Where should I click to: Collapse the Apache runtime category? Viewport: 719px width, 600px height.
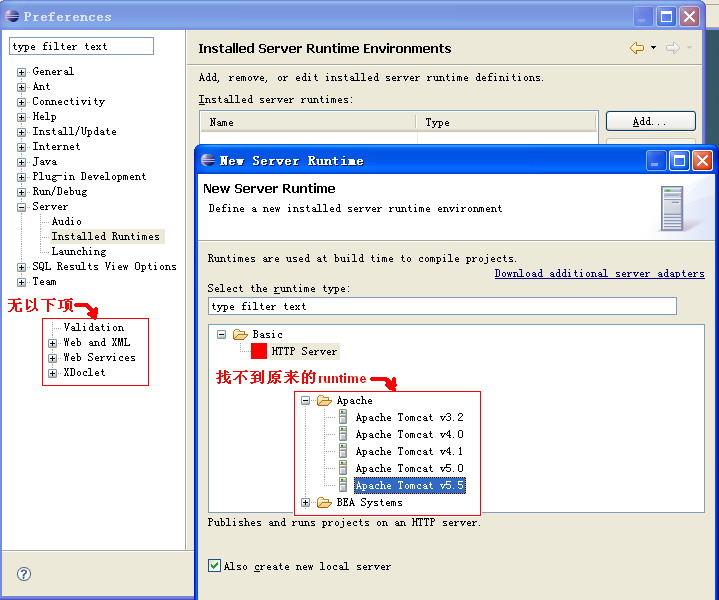tap(306, 401)
